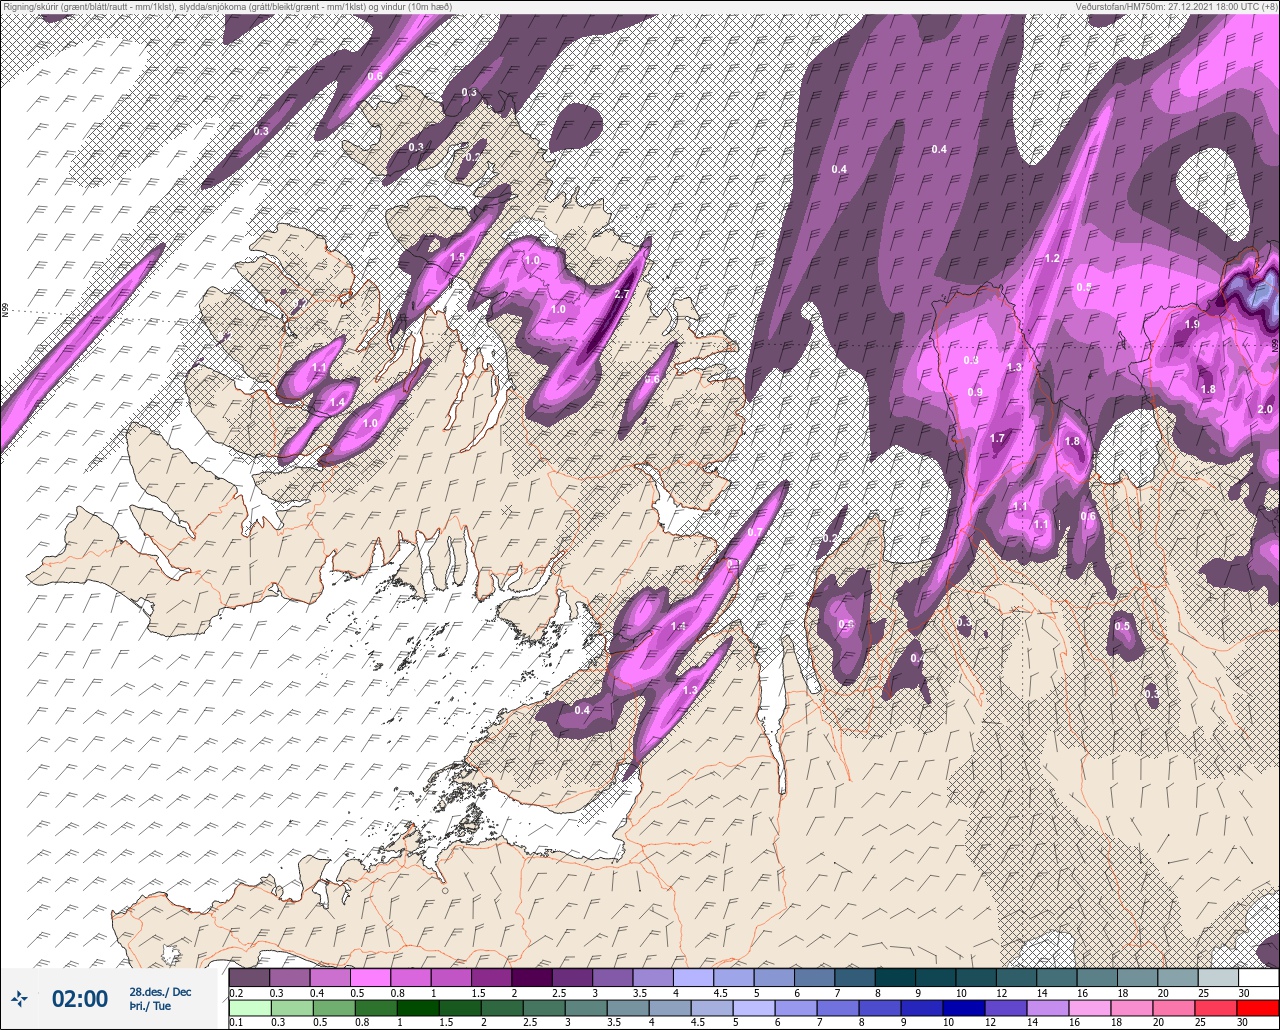Viewport: 1280px width, 1030px height.
Task: Pick the top-row legend swatch between 0.5 and 0.8
Action: coord(370,977)
